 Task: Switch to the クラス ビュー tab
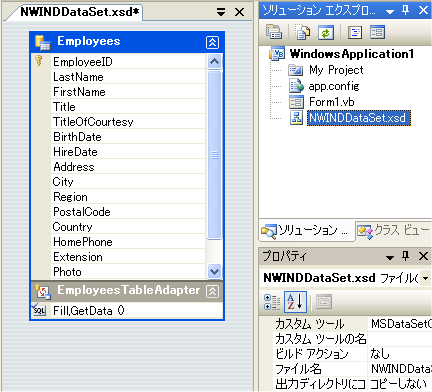pyautogui.click(x=394, y=230)
